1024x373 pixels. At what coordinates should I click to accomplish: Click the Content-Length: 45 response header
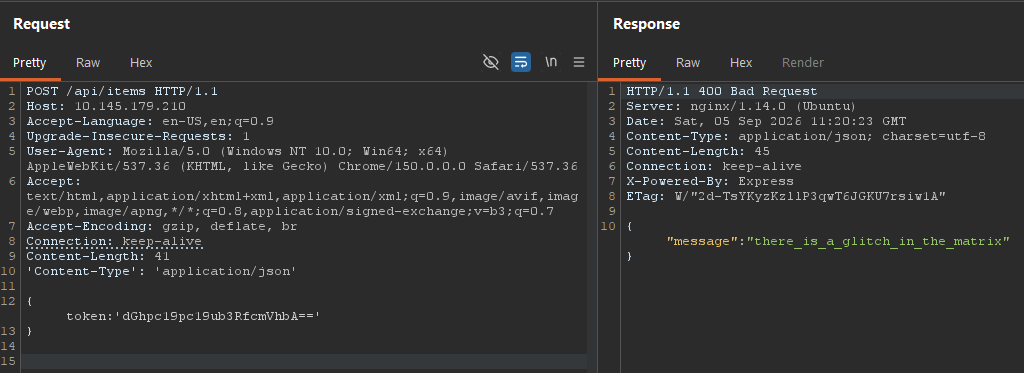click(x=697, y=151)
